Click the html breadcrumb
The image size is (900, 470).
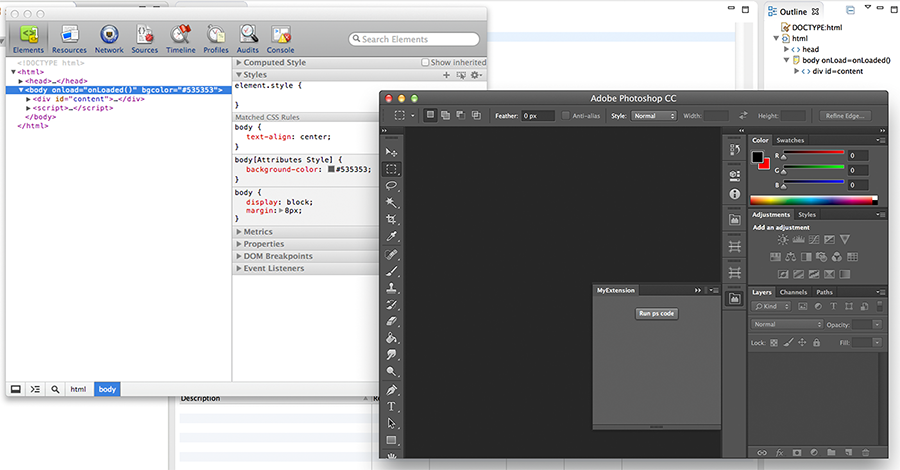click(x=78, y=389)
